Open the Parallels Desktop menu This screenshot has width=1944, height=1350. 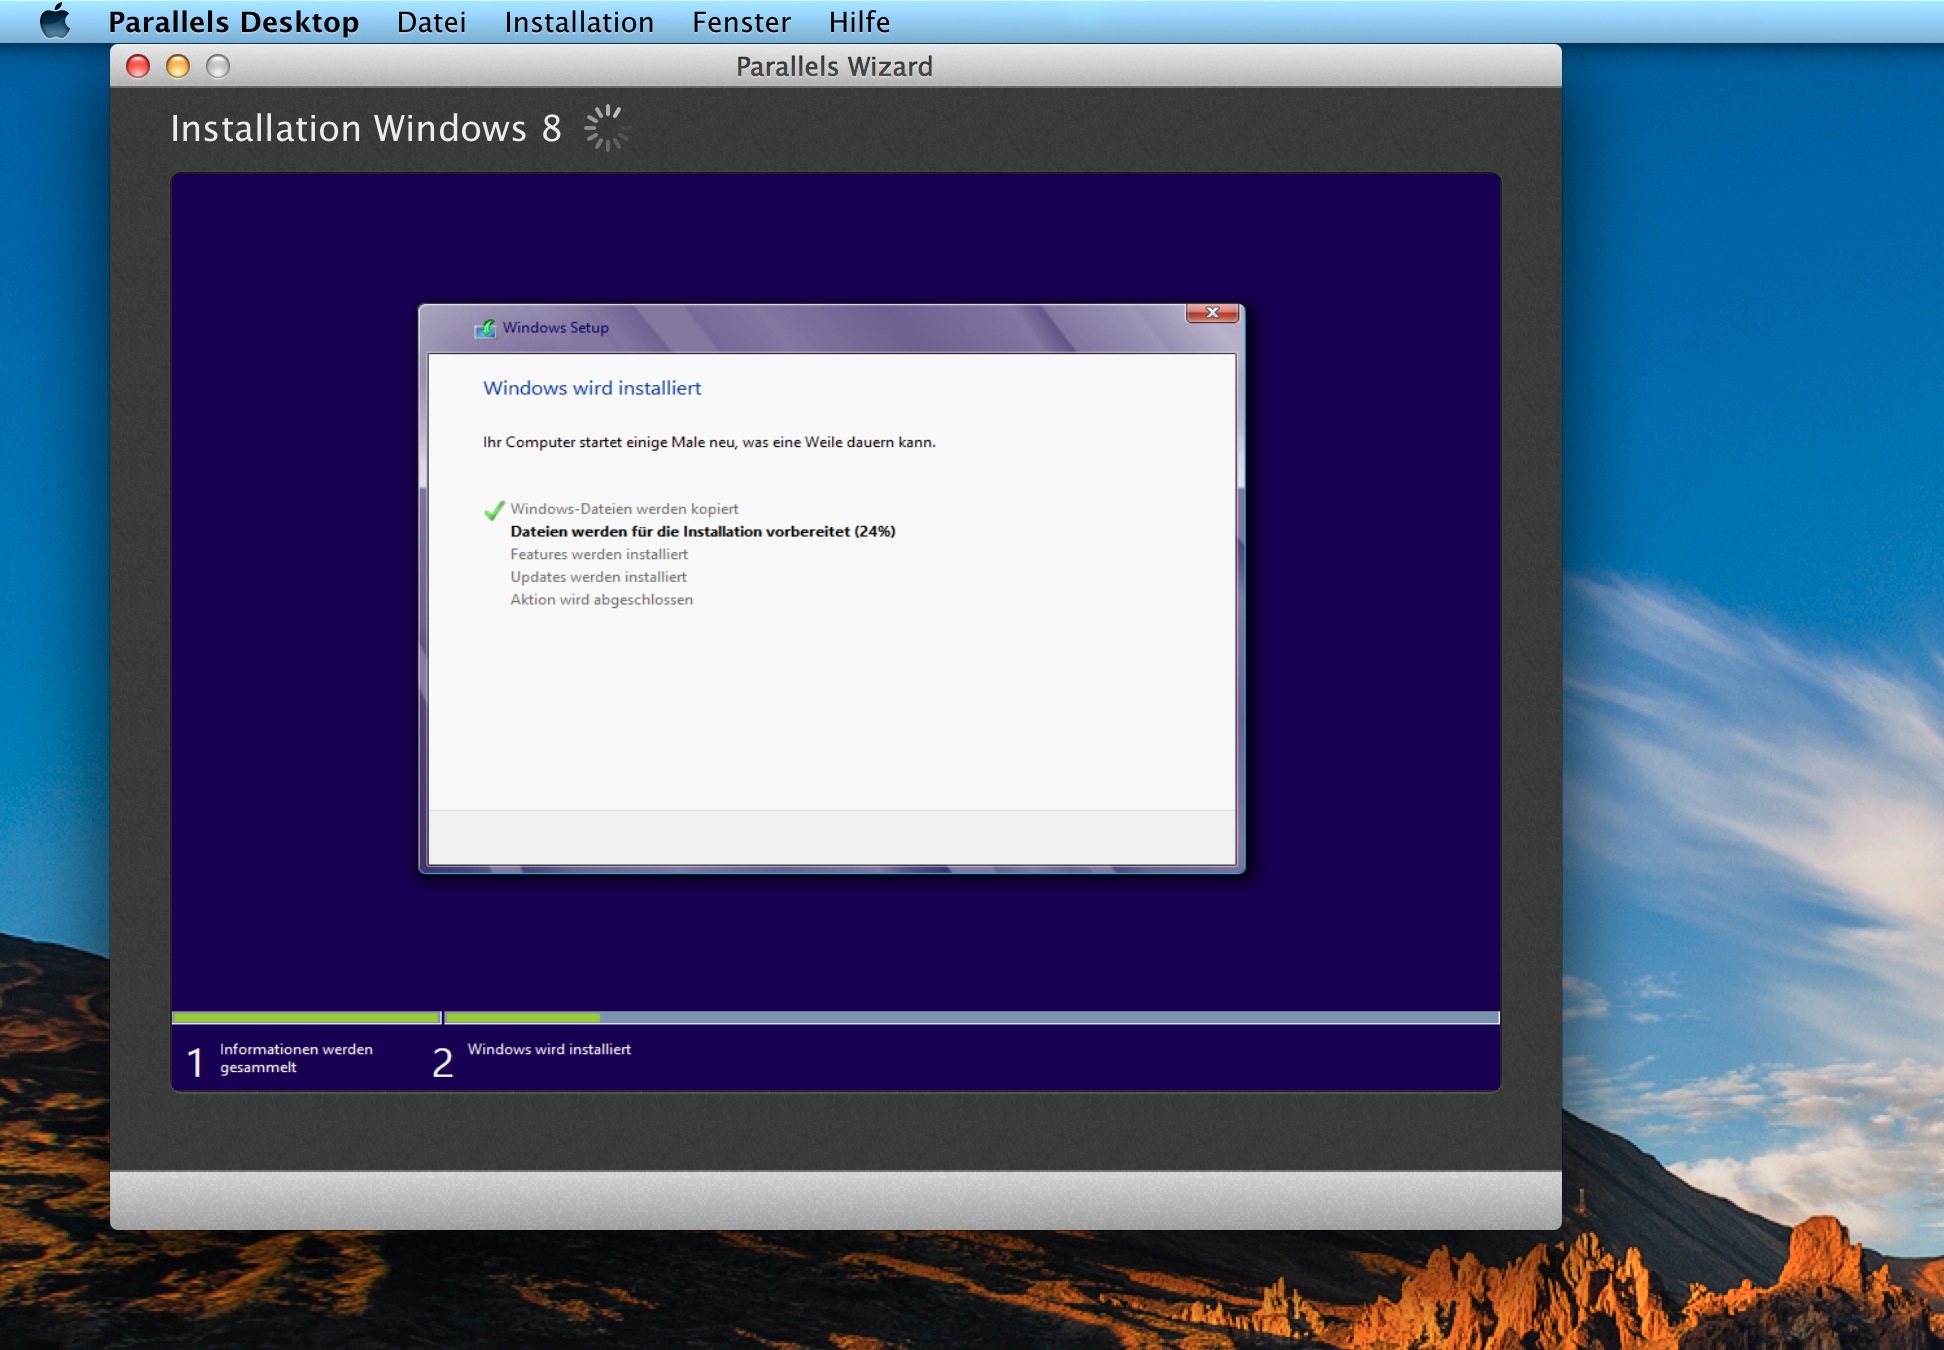pos(233,21)
